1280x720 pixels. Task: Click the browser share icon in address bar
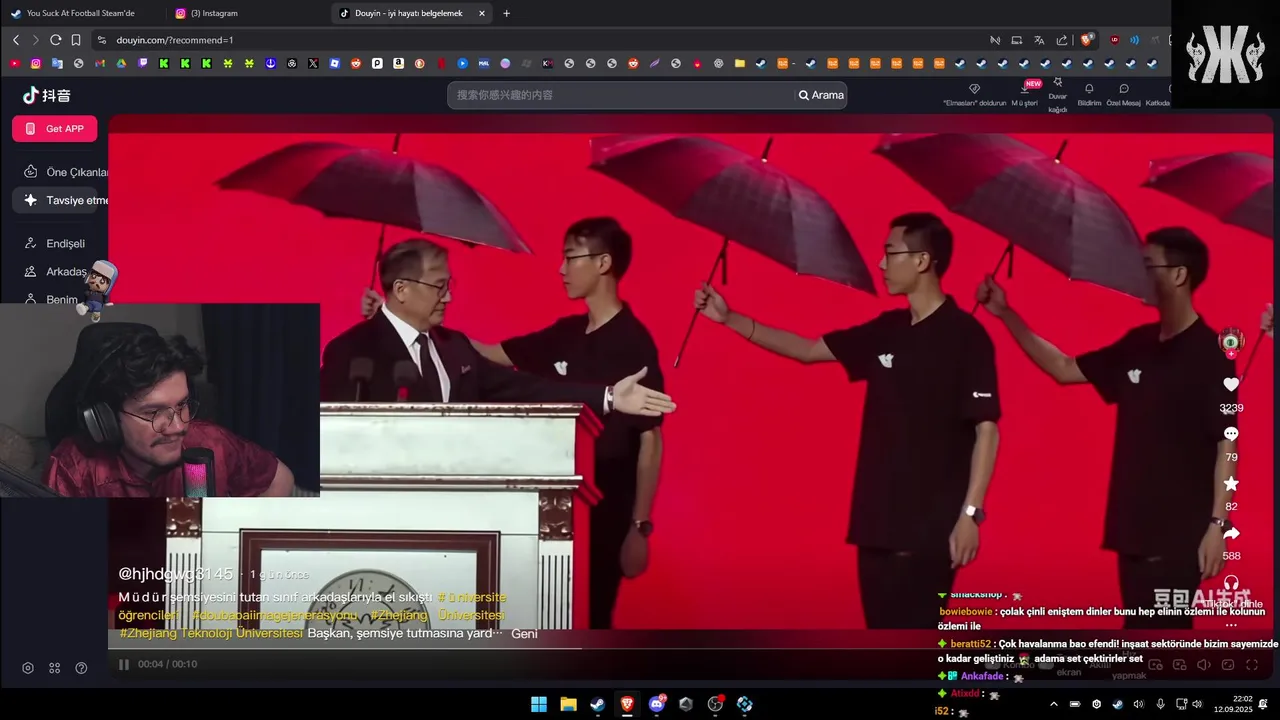click(x=1062, y=40)
